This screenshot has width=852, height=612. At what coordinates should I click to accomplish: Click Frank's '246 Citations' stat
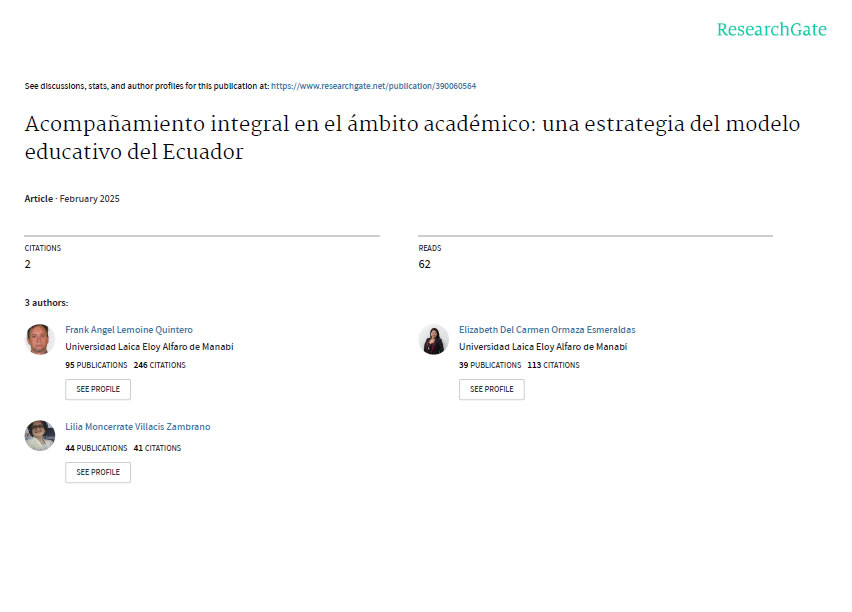pos(160,365)
